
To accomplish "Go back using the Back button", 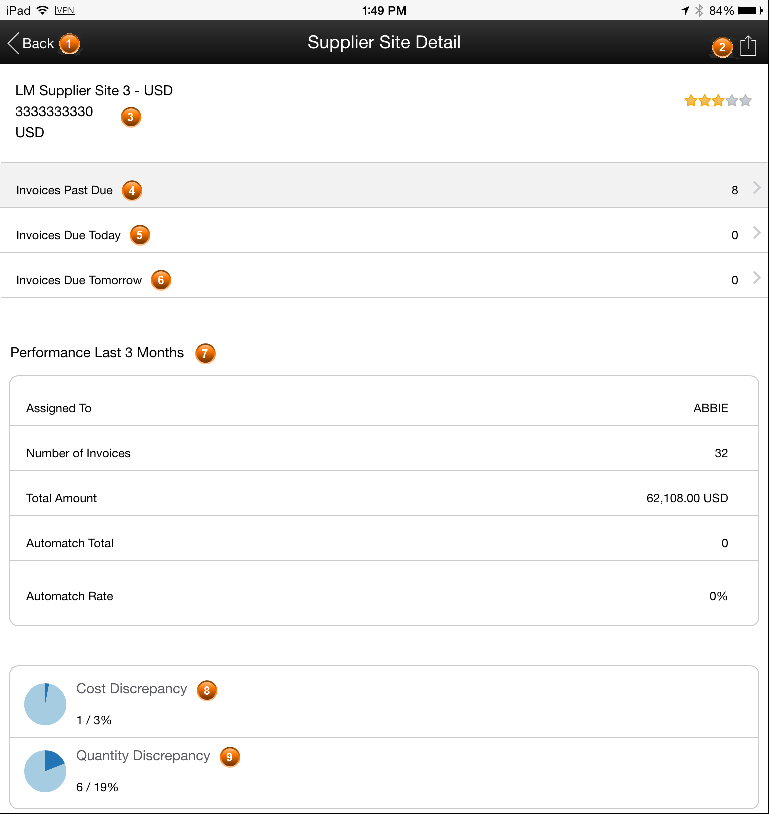I will [31, 43].
